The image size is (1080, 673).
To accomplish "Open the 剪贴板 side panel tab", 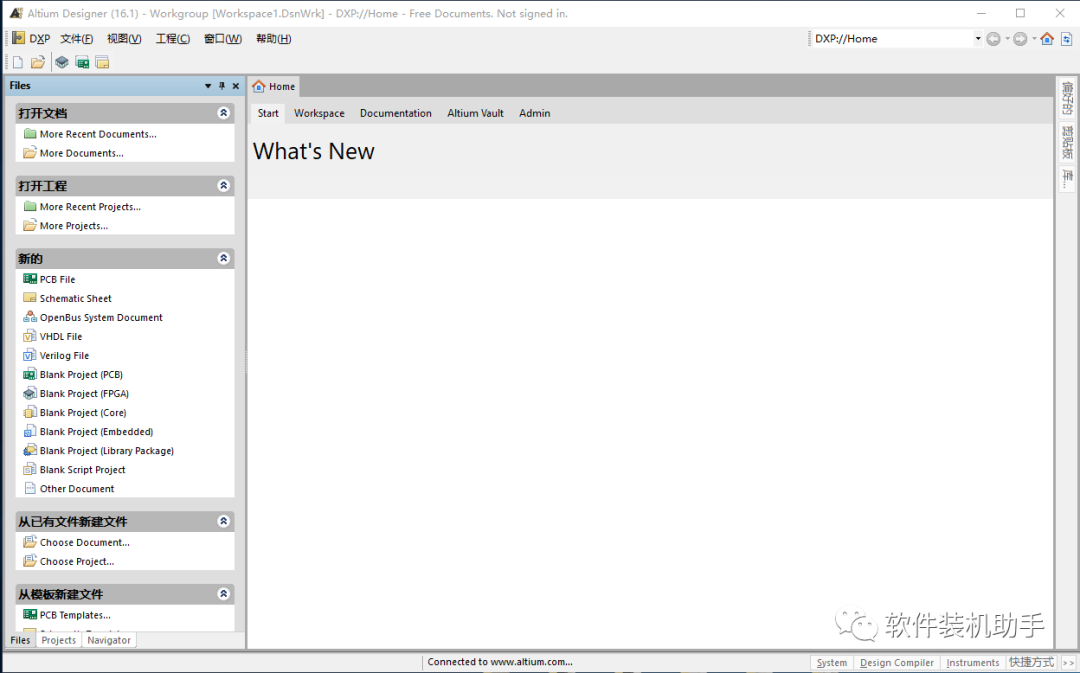I will [1067, 143].
